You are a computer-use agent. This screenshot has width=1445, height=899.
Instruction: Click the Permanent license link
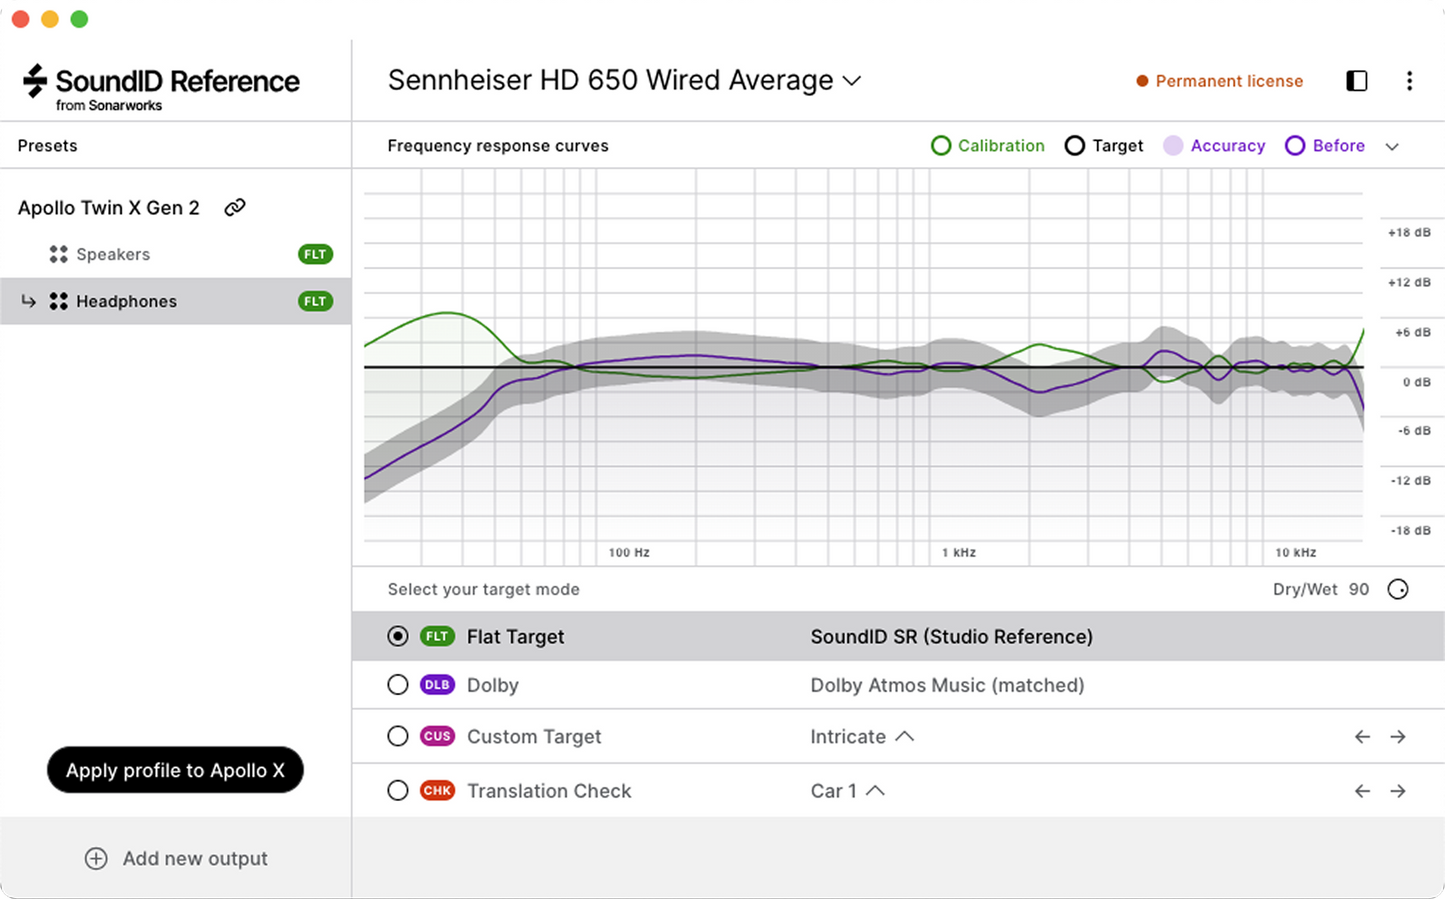(x=1229, y=81)
